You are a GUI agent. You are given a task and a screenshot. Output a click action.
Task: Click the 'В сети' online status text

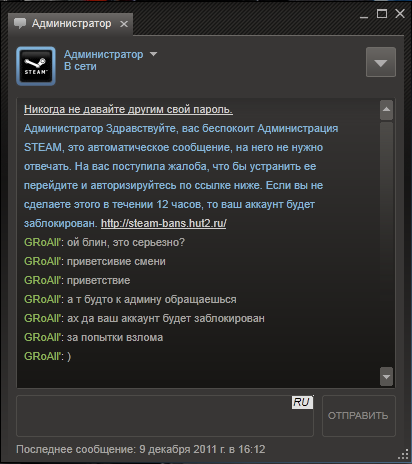80,66
